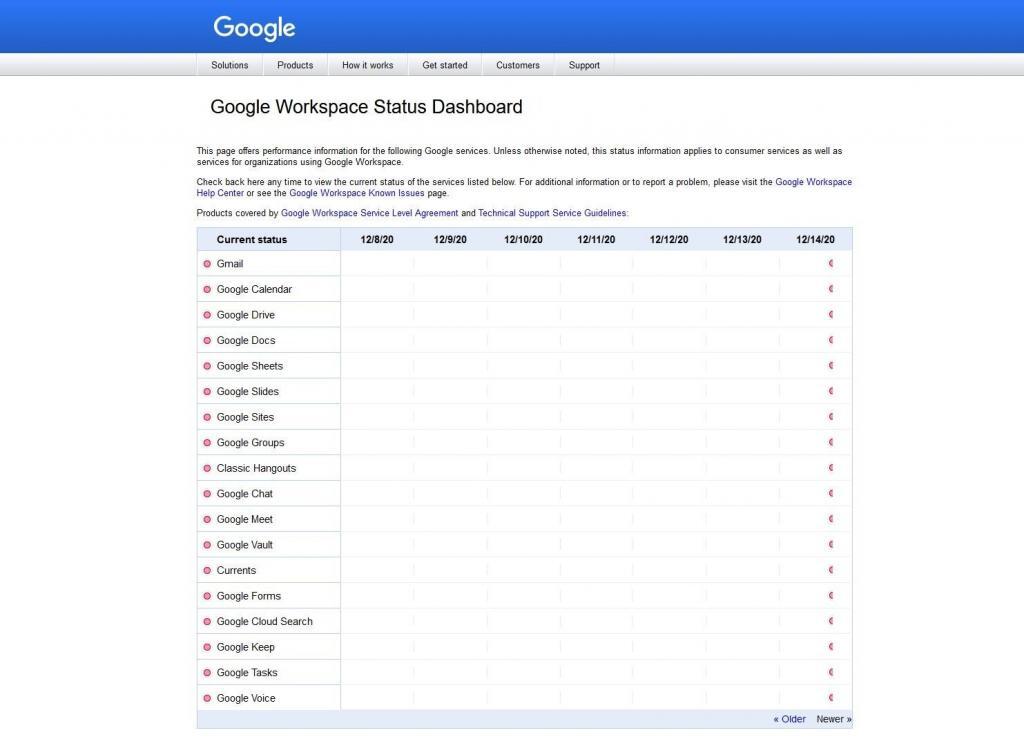Click Google Calendar's 12/14/20 outage marker

pos(830,289)
